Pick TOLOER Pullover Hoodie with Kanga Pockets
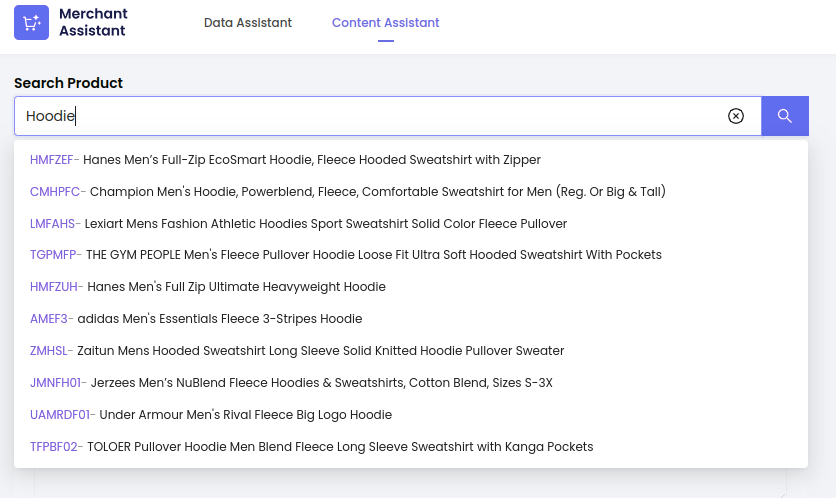Screen dimensions: 836x498 point(411,447)
